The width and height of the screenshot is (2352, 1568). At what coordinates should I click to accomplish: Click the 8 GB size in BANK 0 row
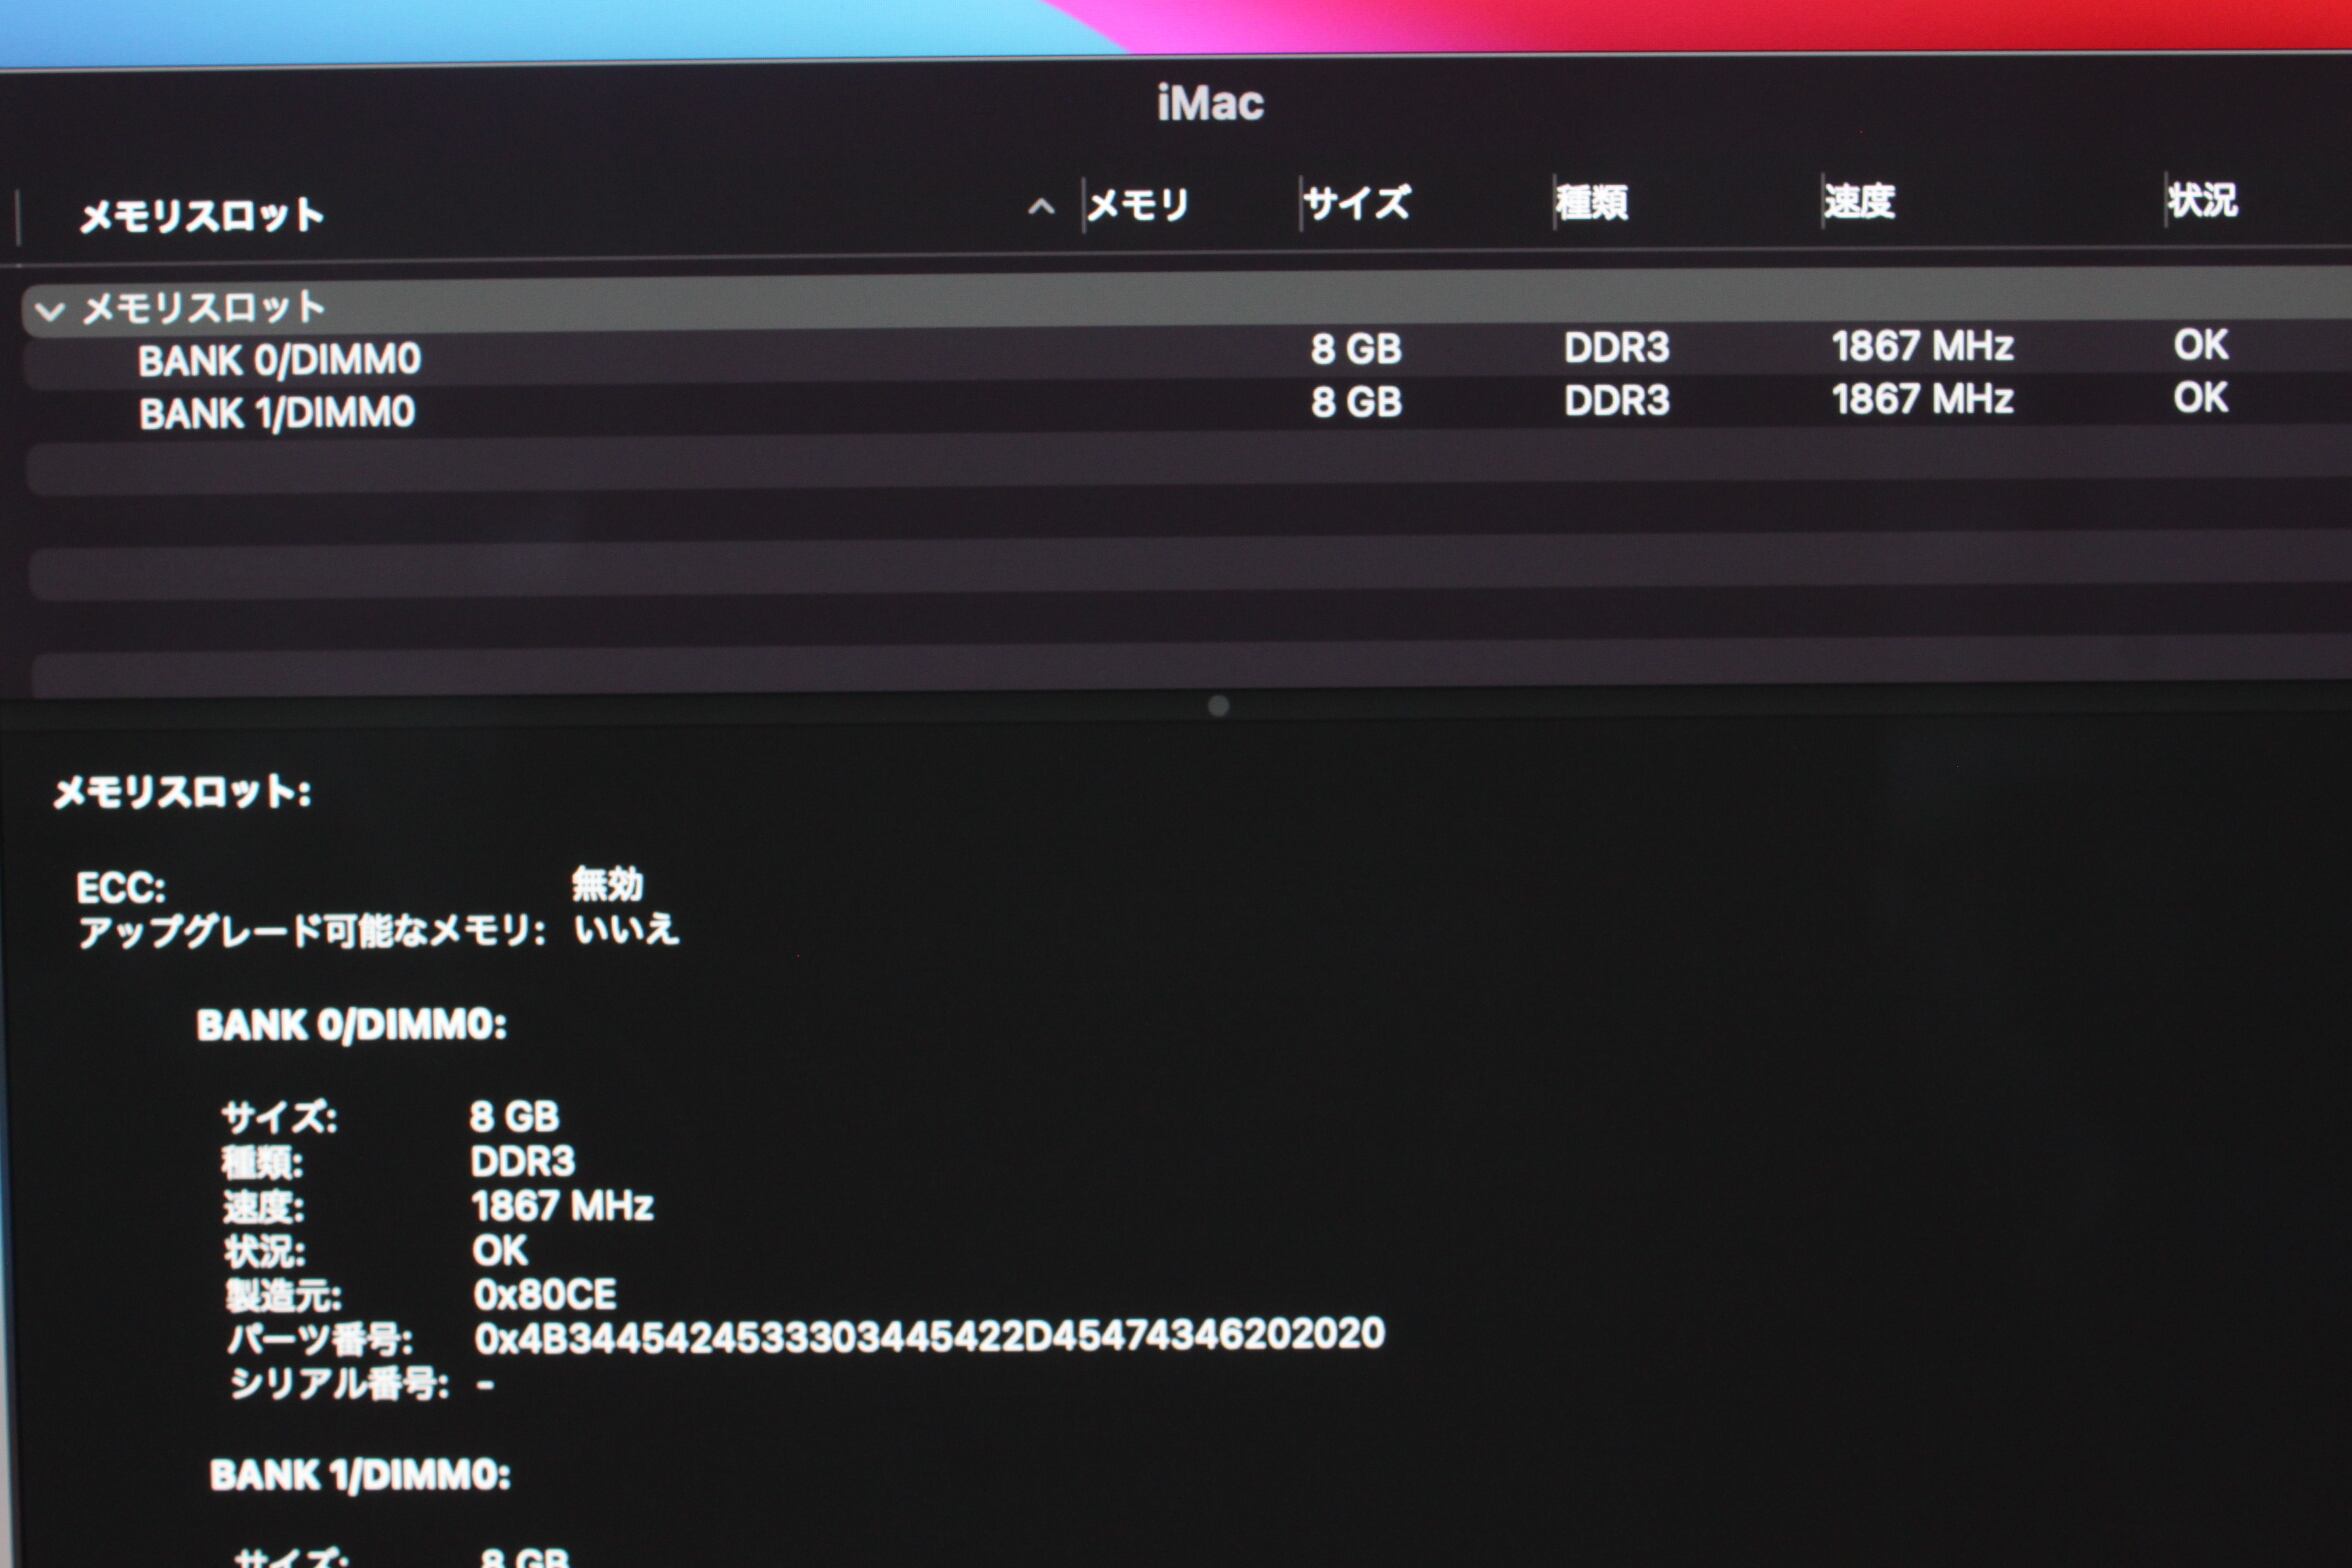pos(1356,349)
